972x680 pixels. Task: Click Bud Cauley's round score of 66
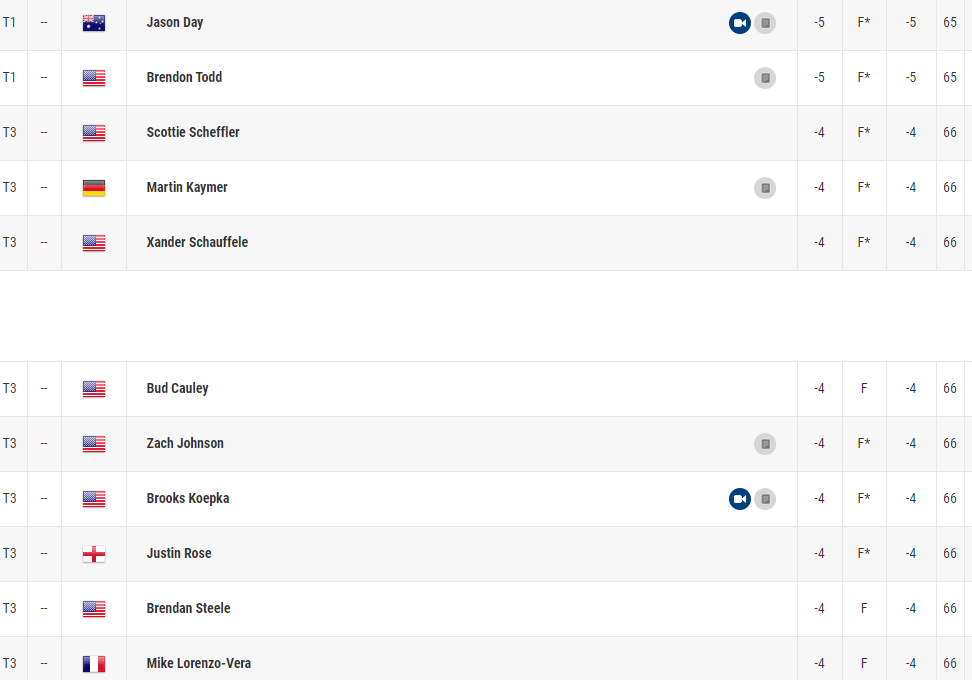(949, 389)
